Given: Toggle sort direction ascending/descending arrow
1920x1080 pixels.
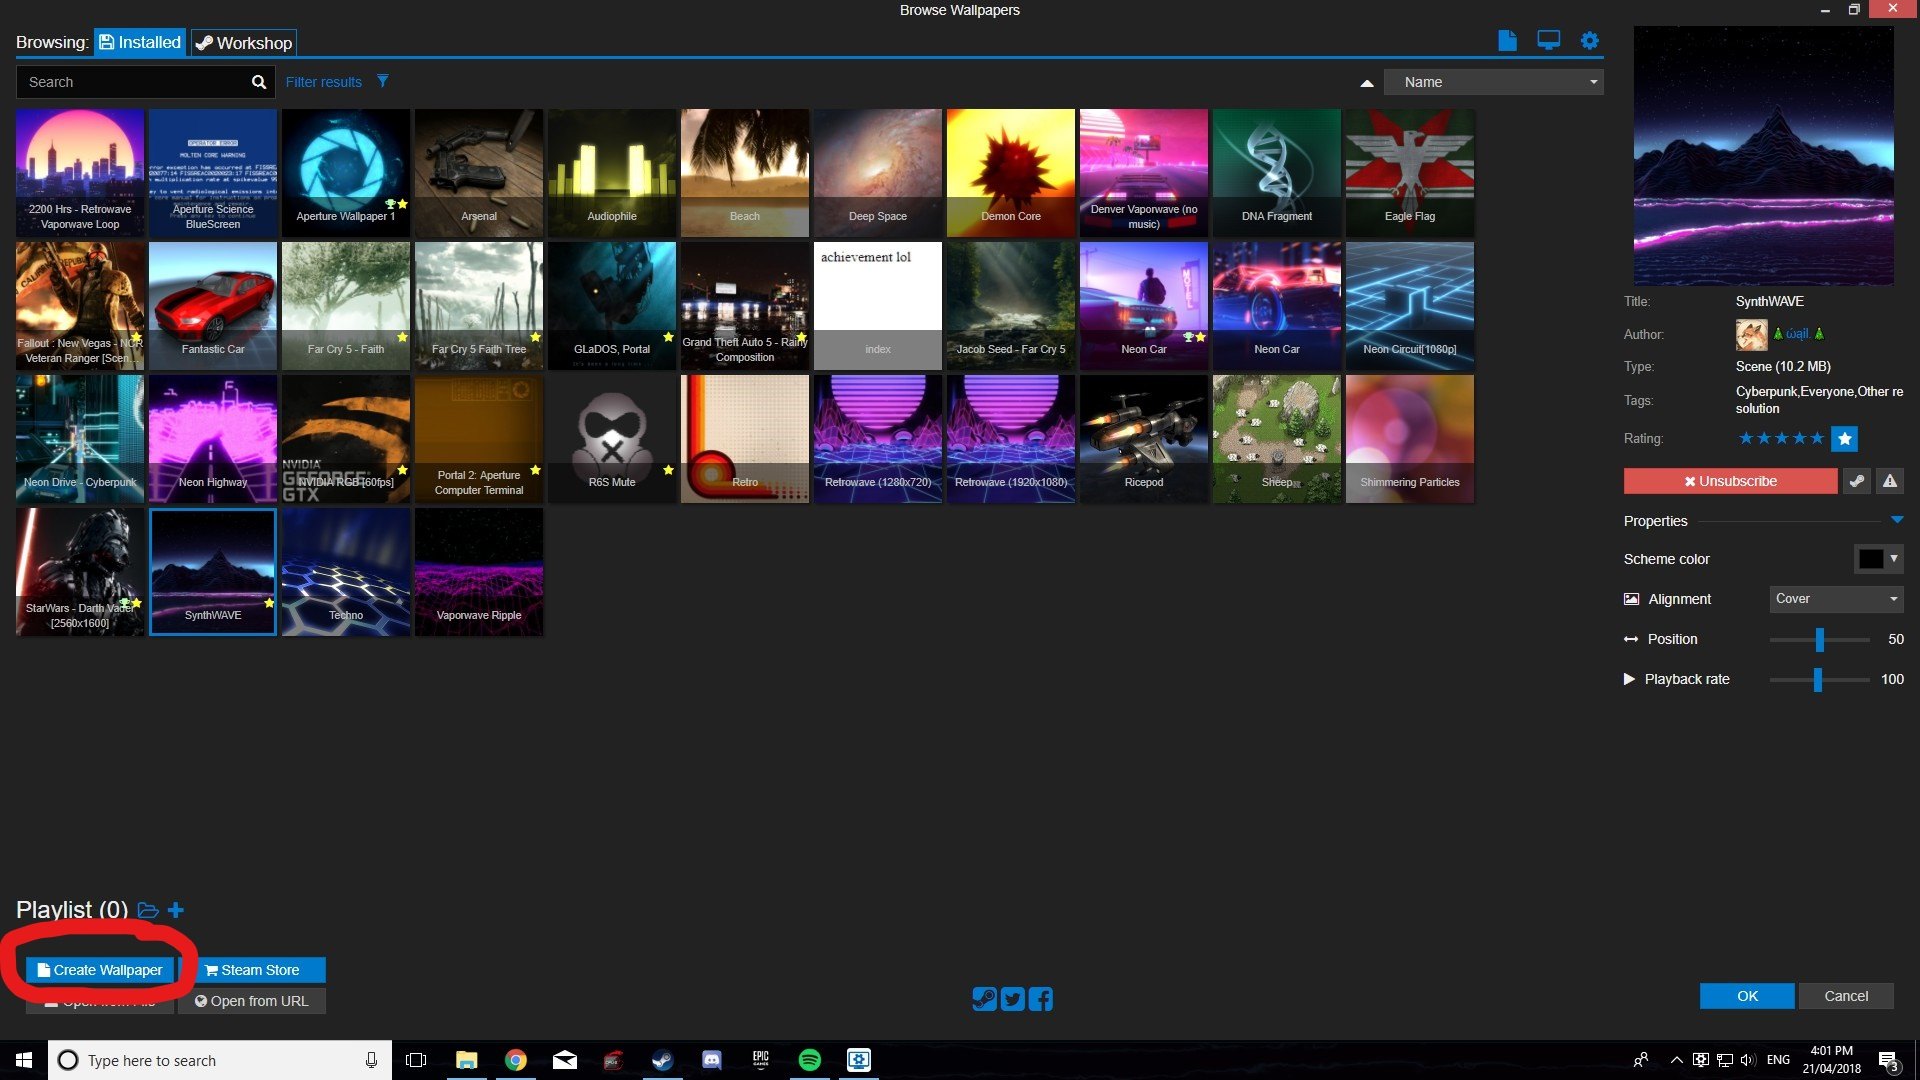Looking at the screenshot, I should [x=1367, y=83].
